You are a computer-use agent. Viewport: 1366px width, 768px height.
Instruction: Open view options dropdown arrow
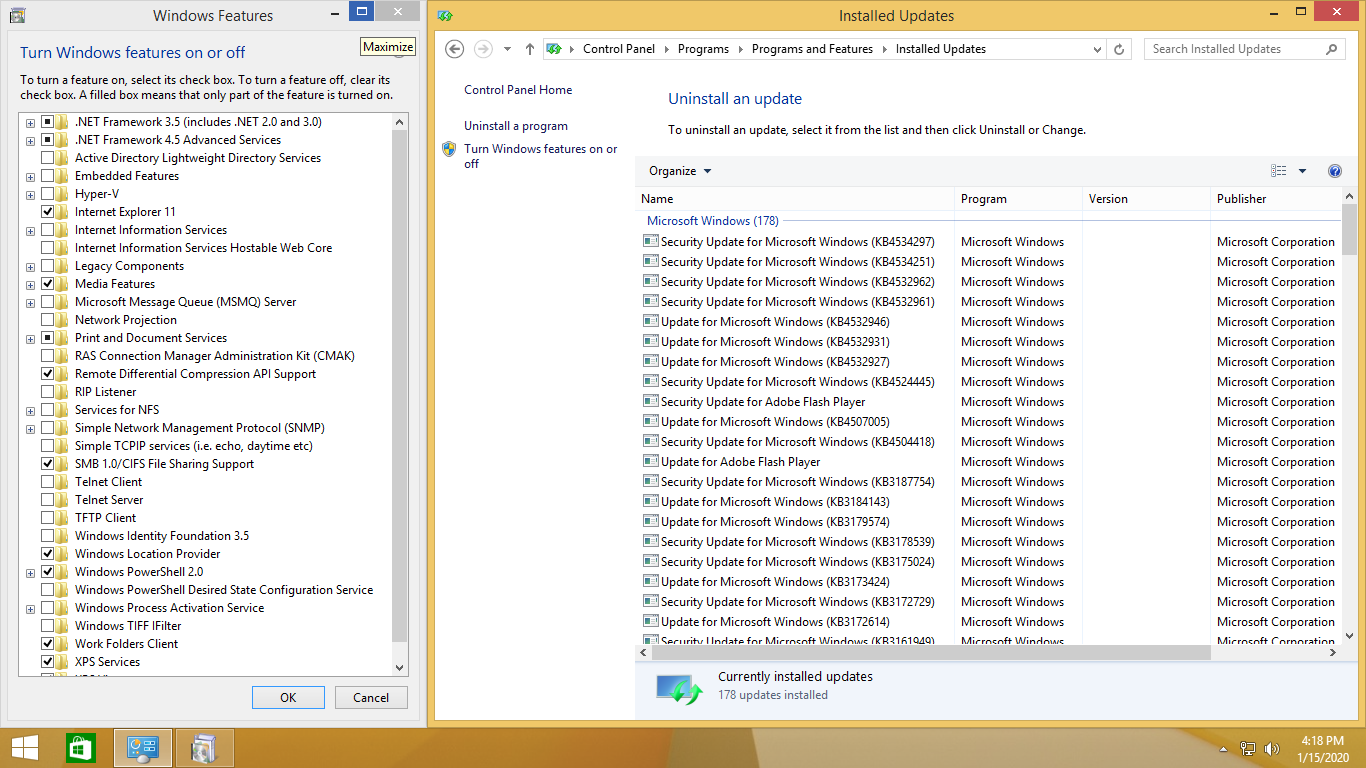[1302, 171]
